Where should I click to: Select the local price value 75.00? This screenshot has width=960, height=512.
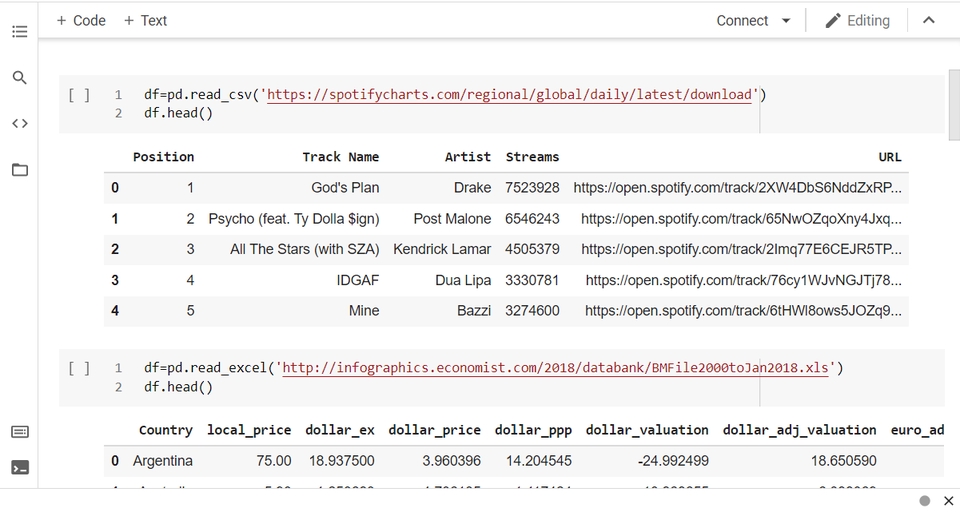tap(274, 461)
